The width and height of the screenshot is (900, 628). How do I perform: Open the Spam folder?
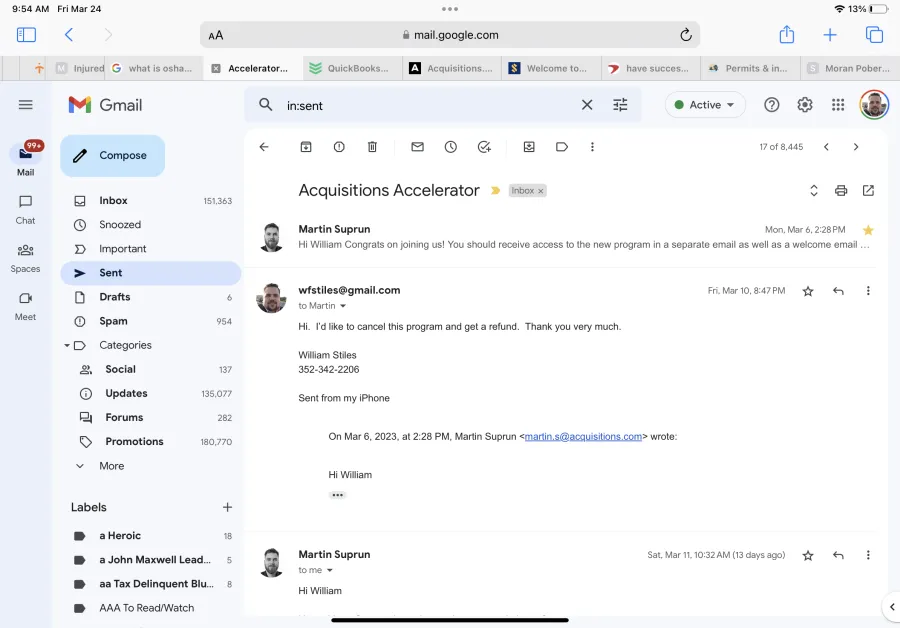click(151, 321)
